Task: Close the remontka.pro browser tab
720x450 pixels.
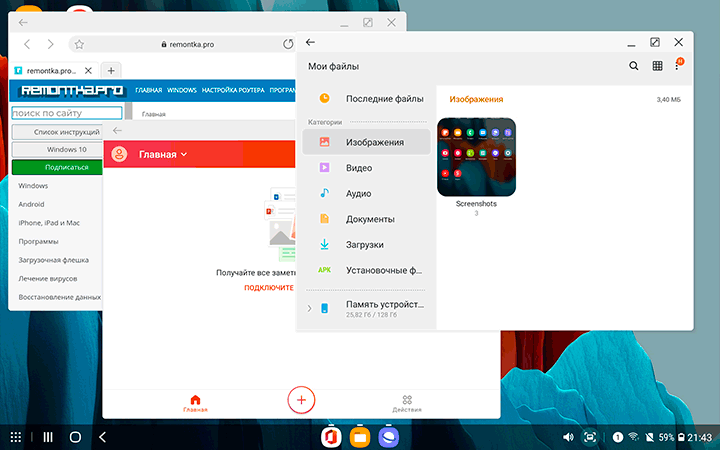Action: [x=88, y=71]
